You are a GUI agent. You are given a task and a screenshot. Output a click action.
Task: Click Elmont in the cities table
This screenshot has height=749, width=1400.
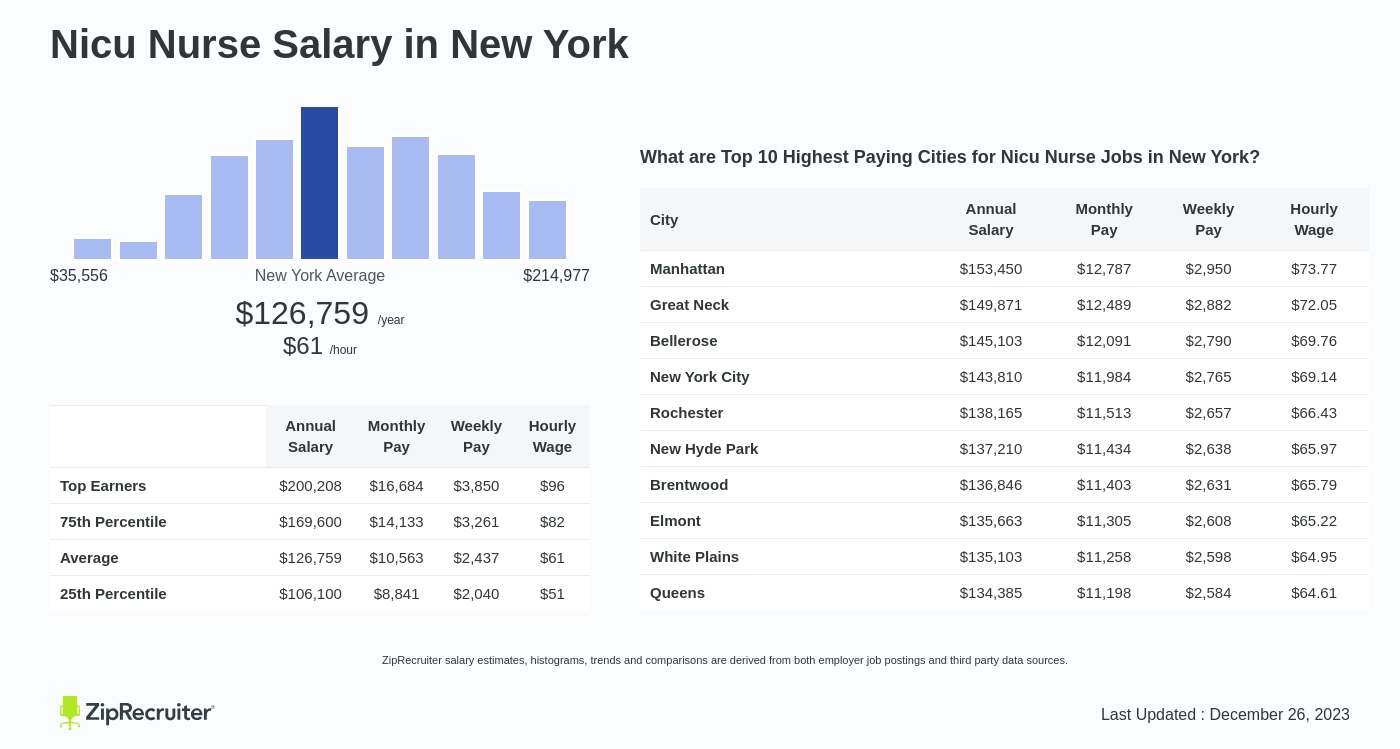(x=675, y=520)
